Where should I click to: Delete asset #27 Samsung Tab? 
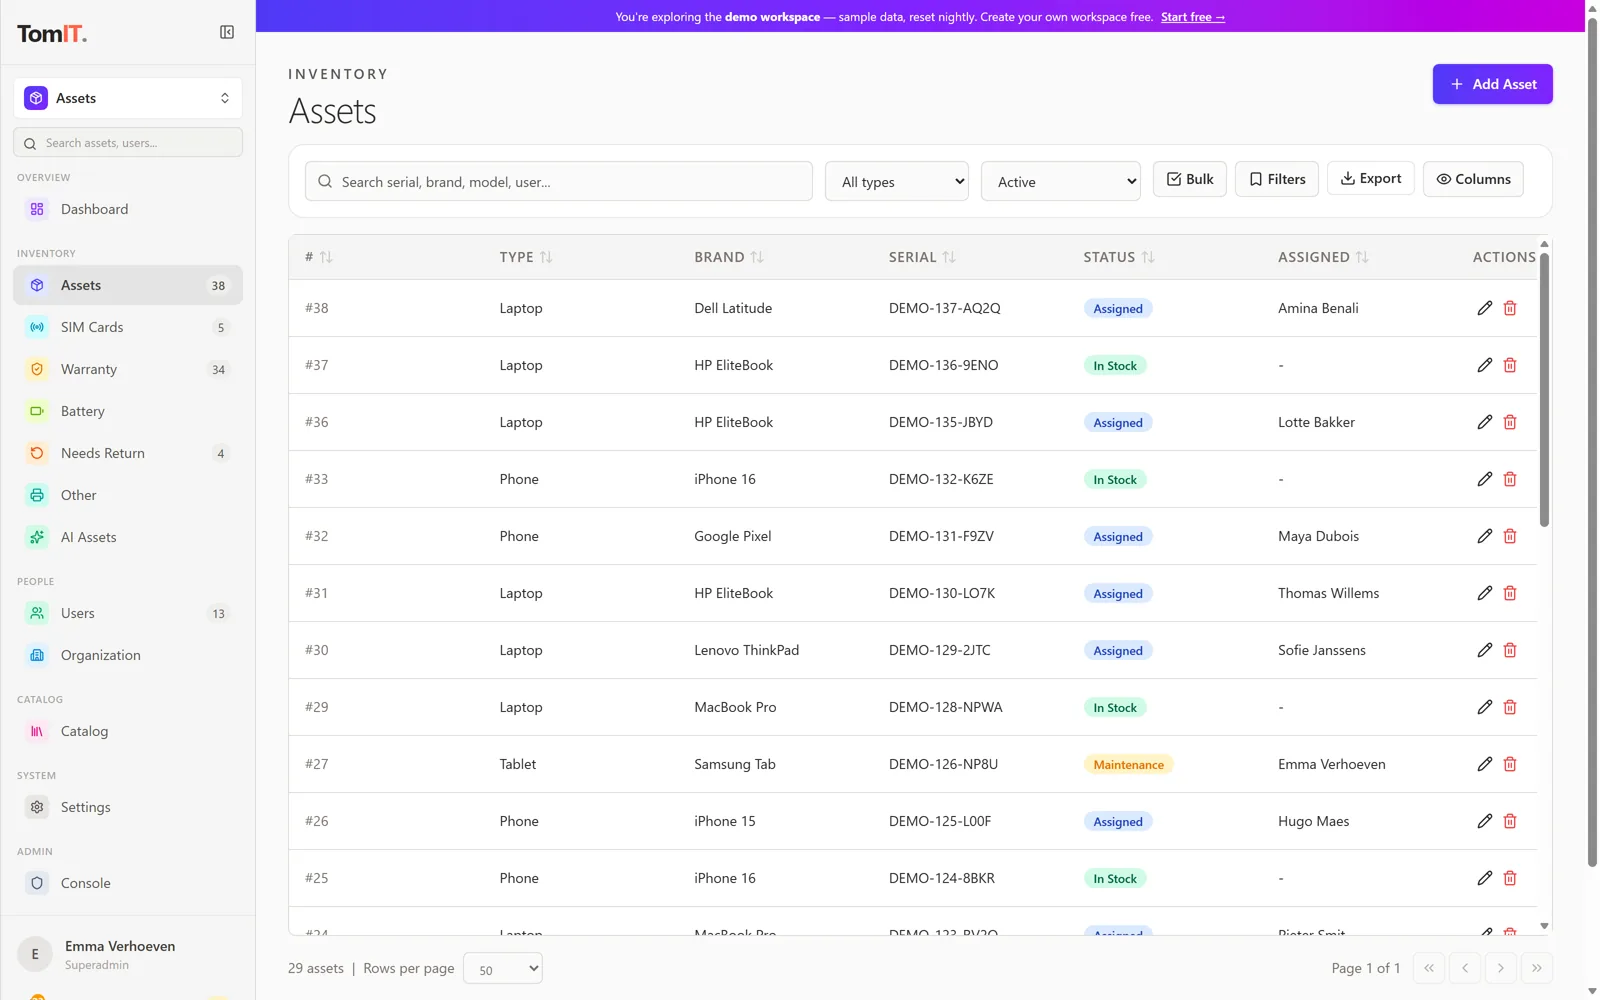1510,764
